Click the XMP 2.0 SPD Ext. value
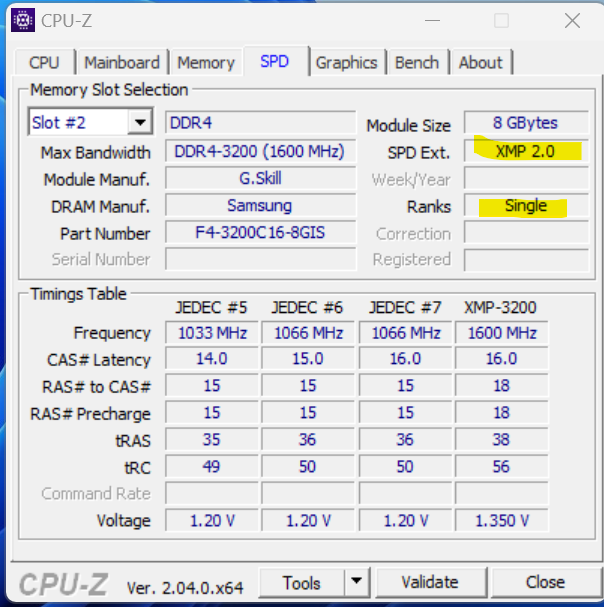This screenshot has width=604, height=607. [x=526, y=151]
